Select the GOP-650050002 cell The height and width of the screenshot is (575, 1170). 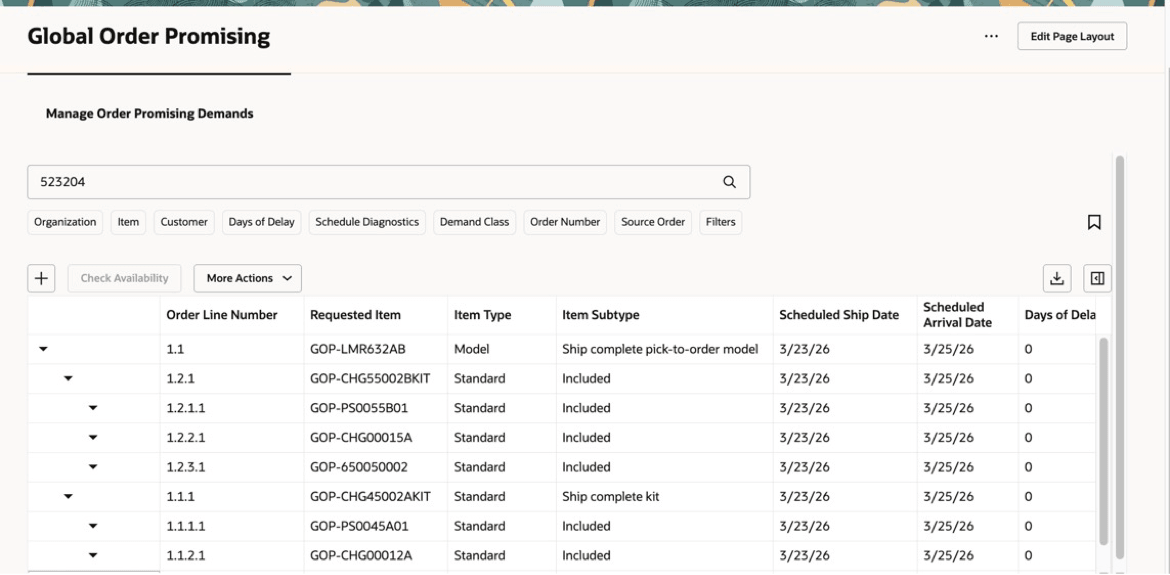375,467
